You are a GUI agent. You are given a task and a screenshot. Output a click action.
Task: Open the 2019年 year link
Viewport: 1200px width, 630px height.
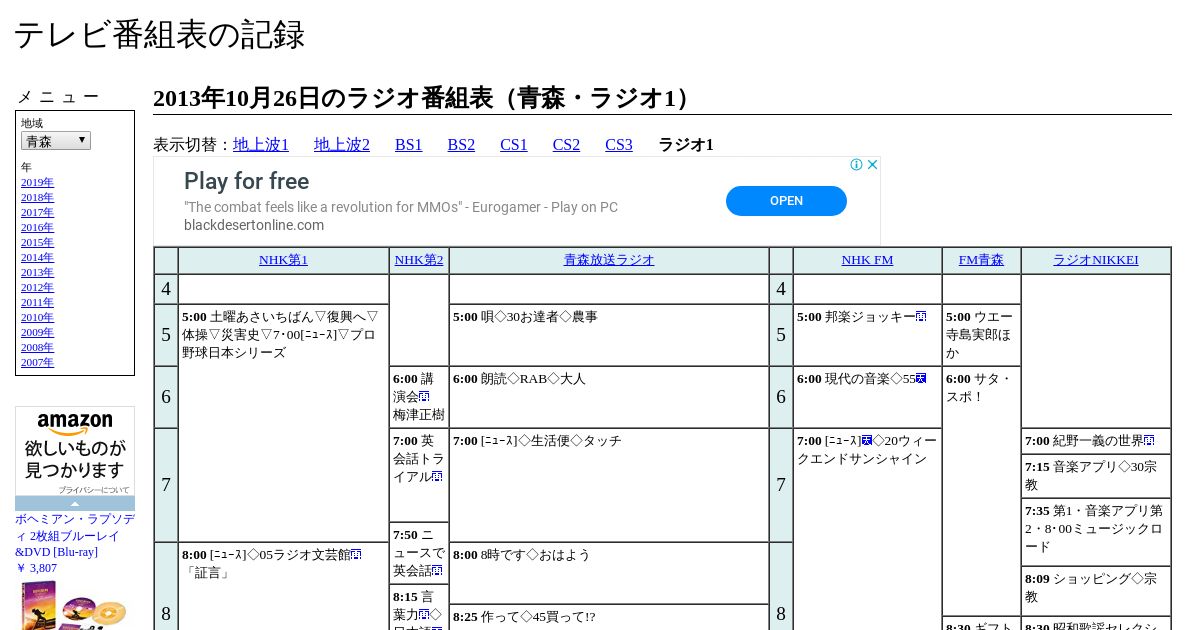coord(37,182)
